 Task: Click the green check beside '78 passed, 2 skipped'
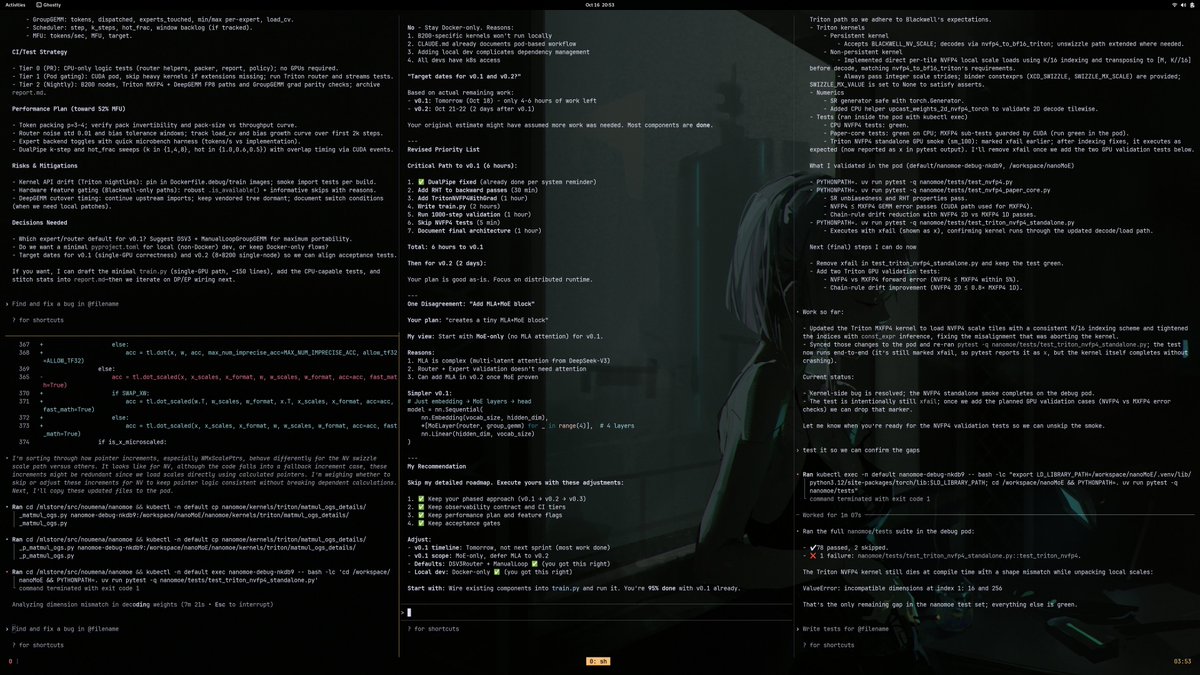click(814, 548)
